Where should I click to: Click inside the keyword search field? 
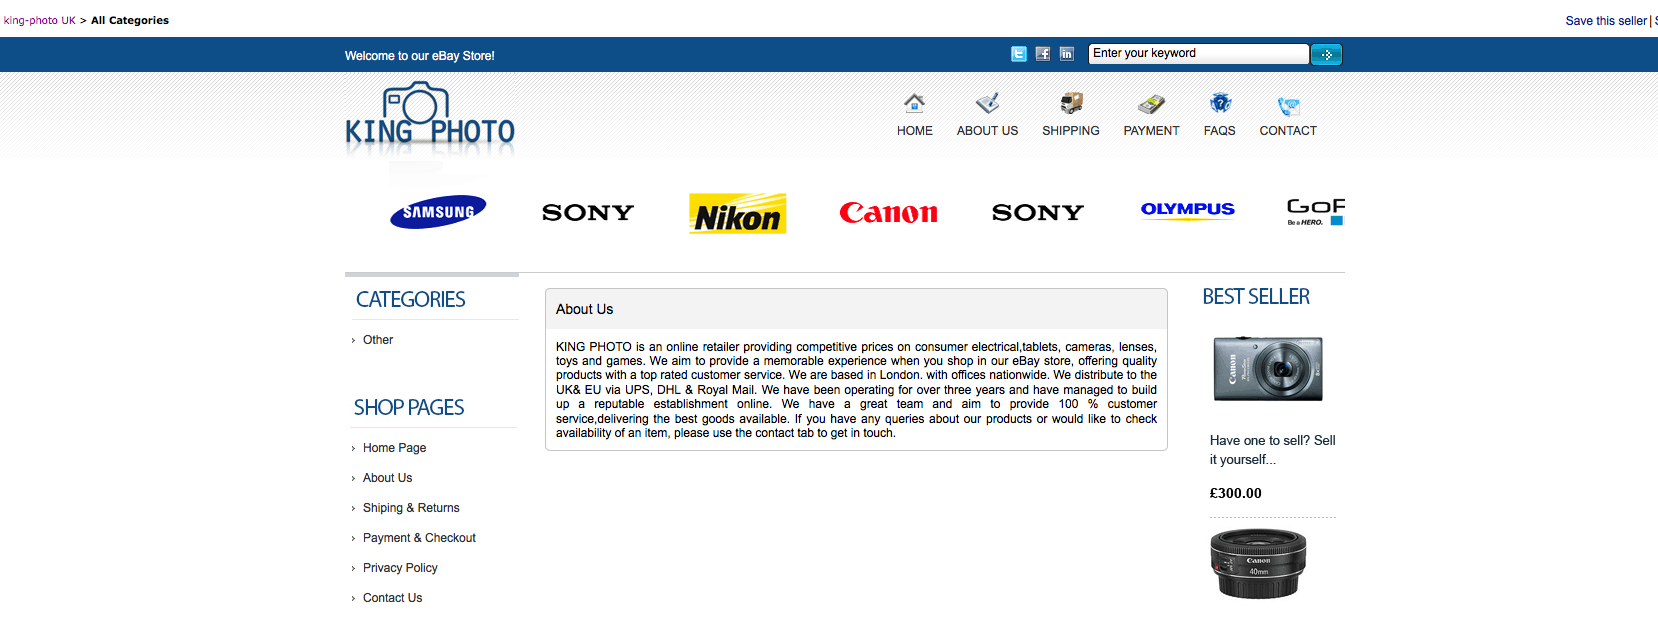(1197, 54)
